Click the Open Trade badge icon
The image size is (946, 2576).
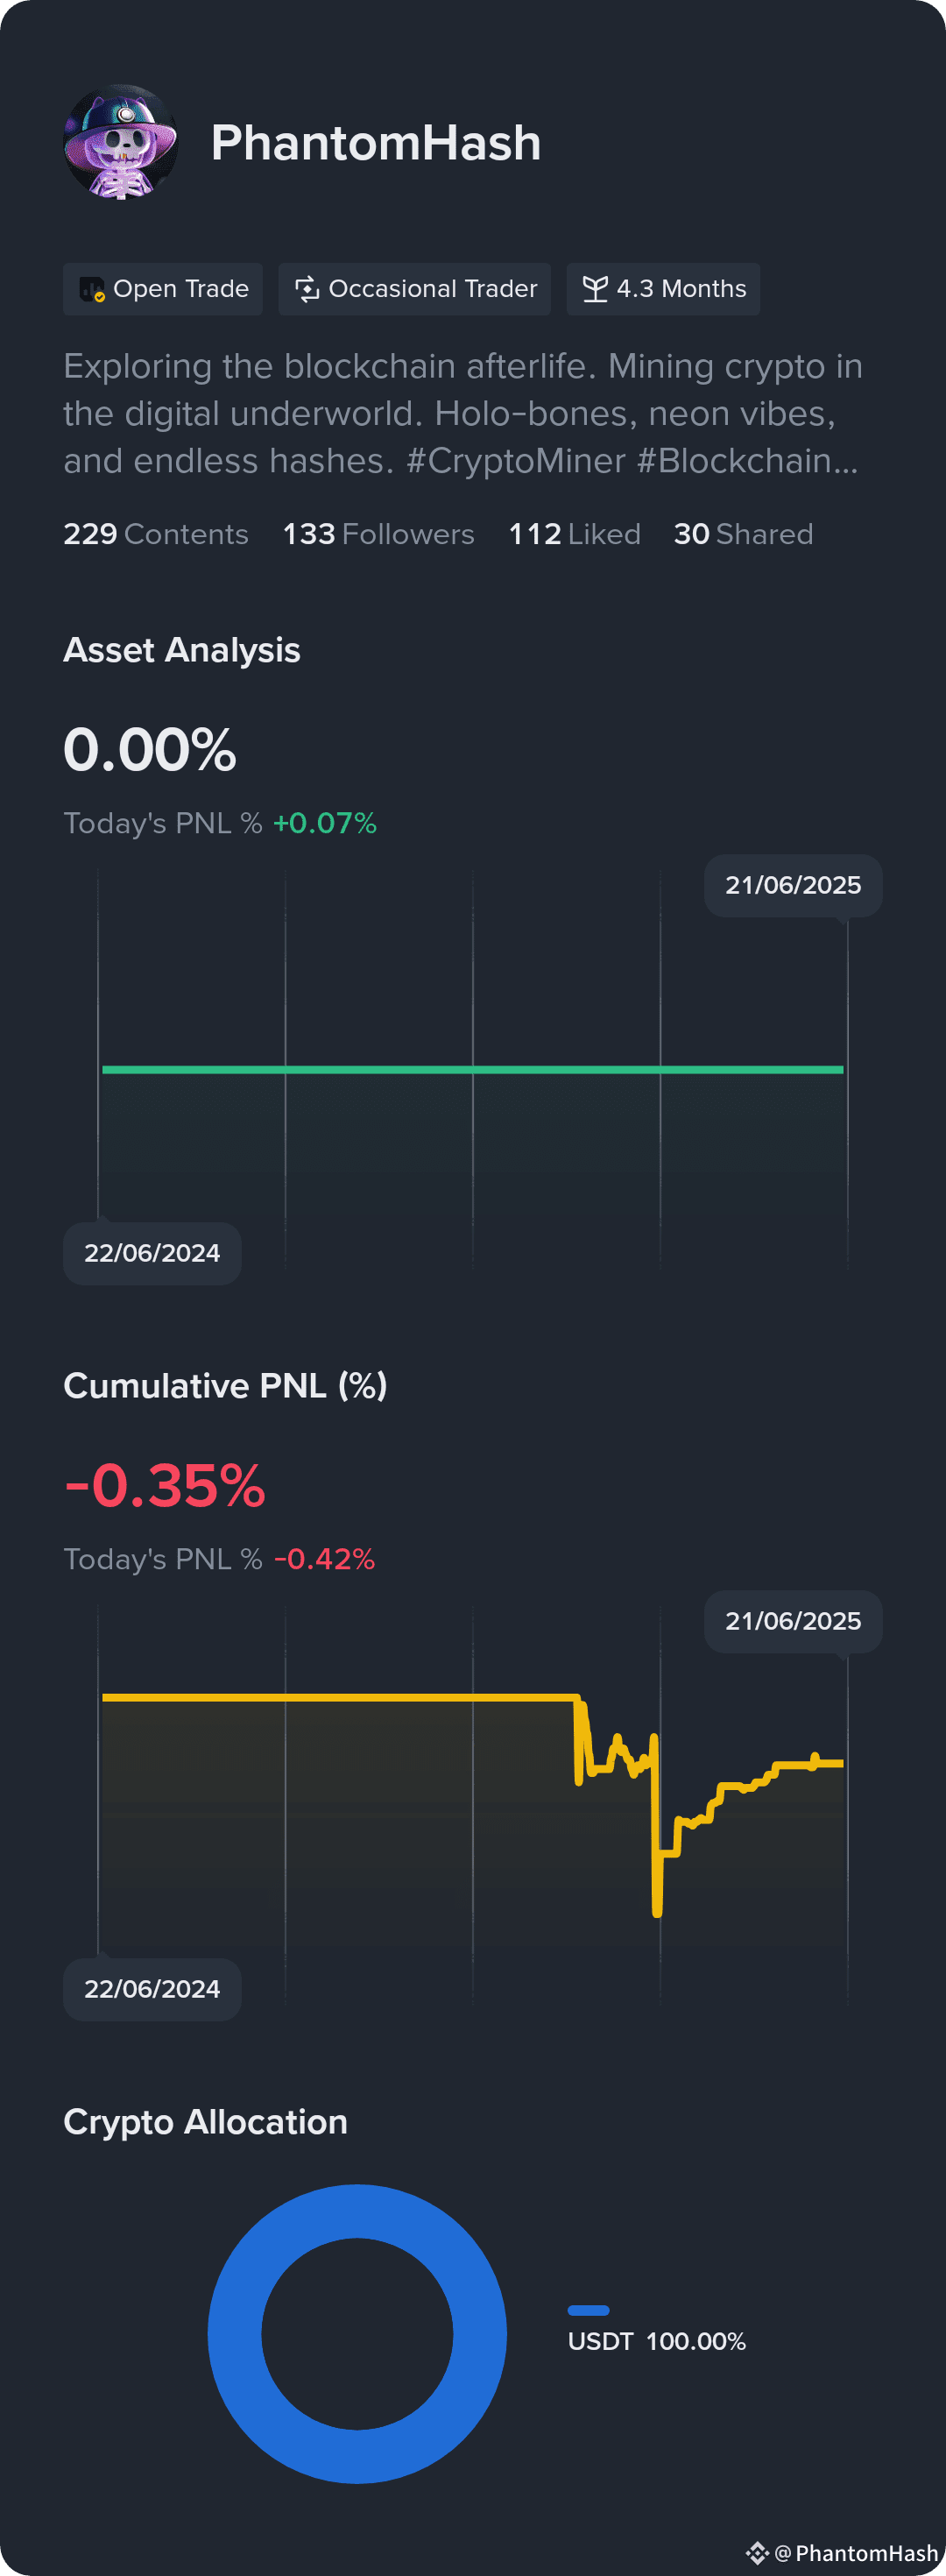click(91, 290)
